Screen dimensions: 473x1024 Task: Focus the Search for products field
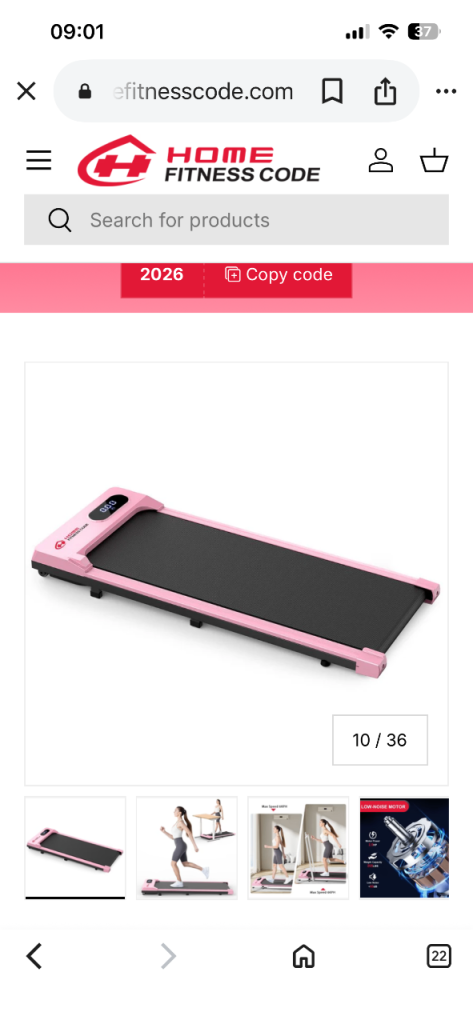click(x=236, y=220)
